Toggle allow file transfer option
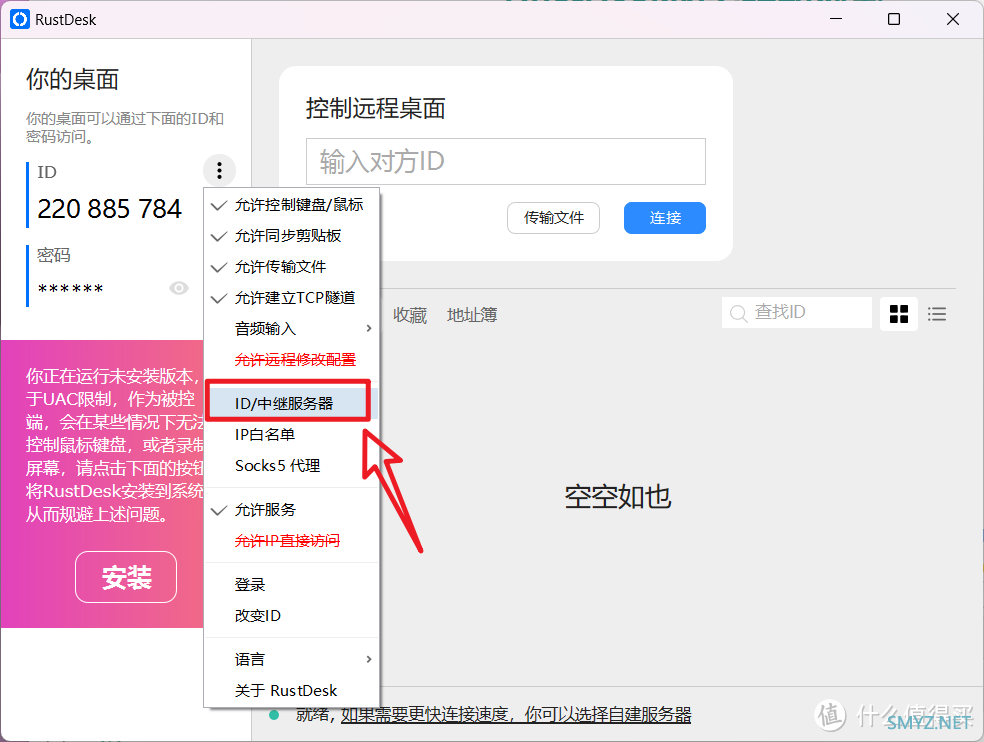Image resolution: width=984 pixels, height=742 pixels. (x=292, y=267)
